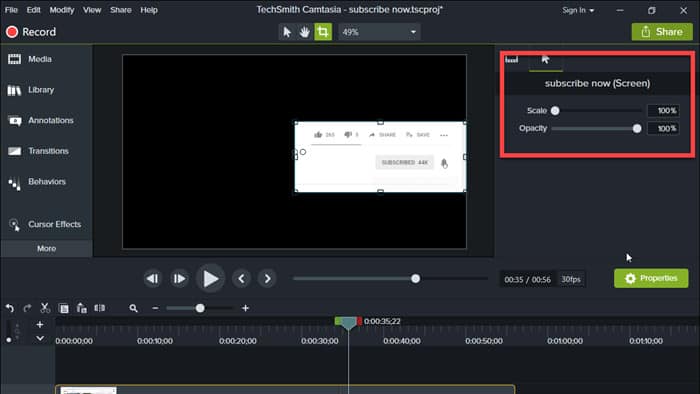Select the screen recording on canvas

pos(380,157)
